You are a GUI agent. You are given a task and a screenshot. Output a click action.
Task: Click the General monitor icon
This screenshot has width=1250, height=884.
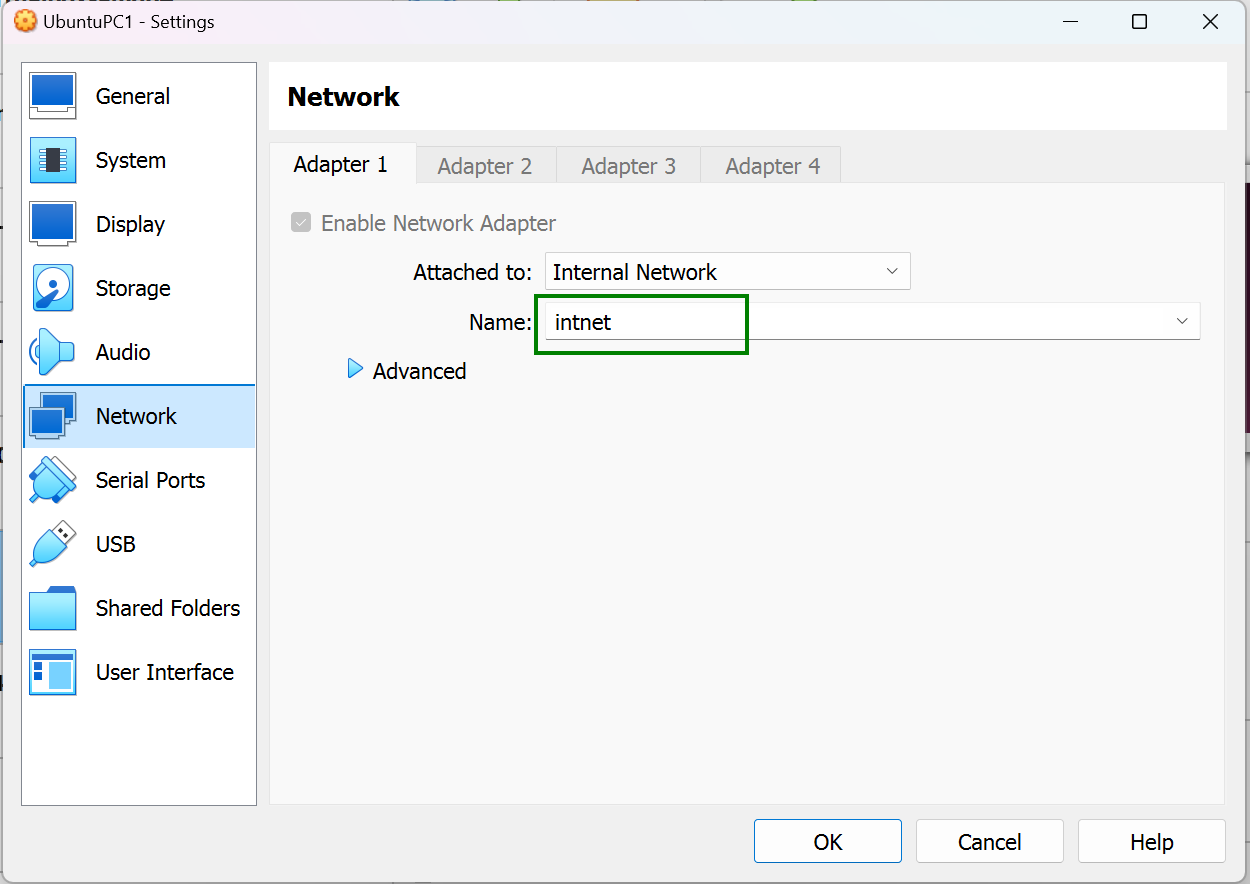click(x=53, y=96)
